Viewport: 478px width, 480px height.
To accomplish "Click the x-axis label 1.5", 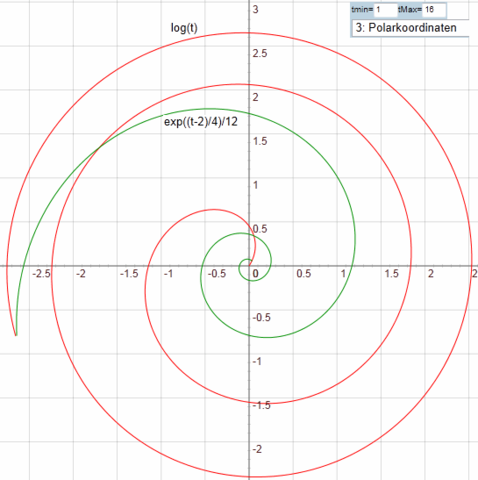I will (392, 274).
